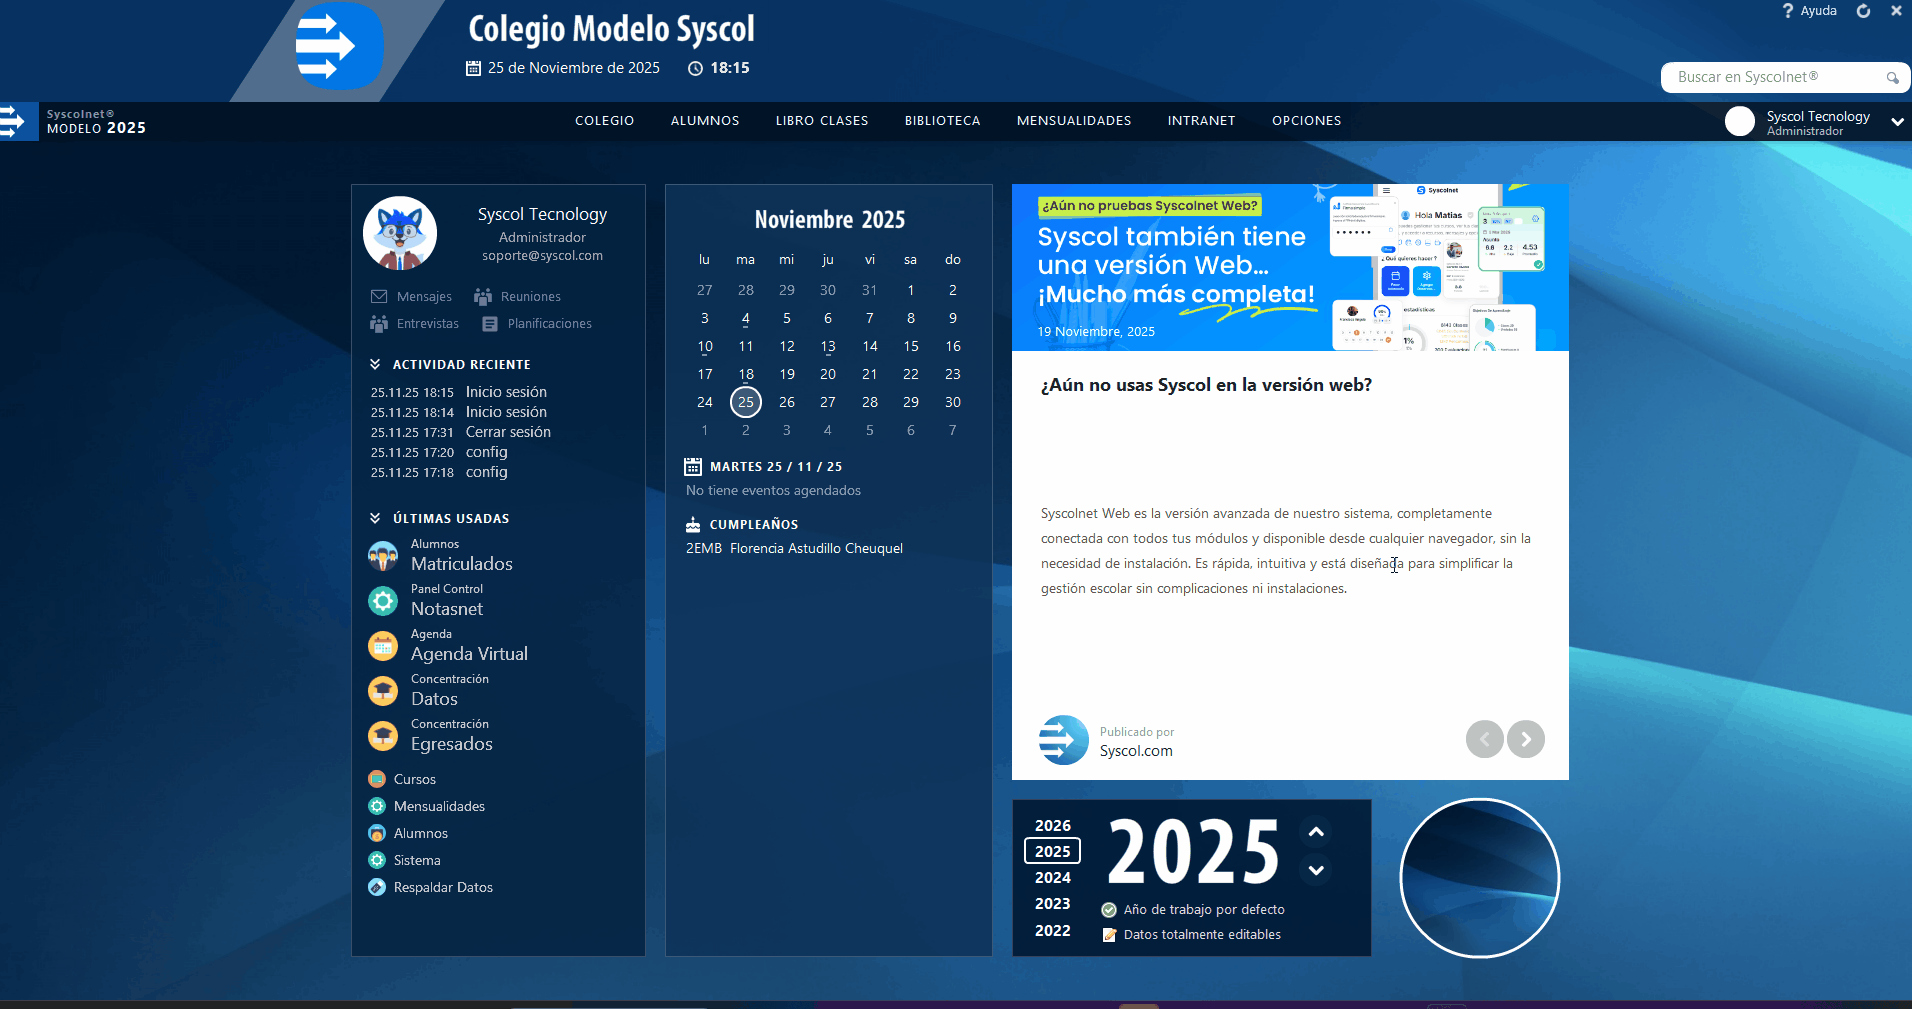Click the Alumnos Matriculados icon
1912x1009 pixels.
point(383,556)
